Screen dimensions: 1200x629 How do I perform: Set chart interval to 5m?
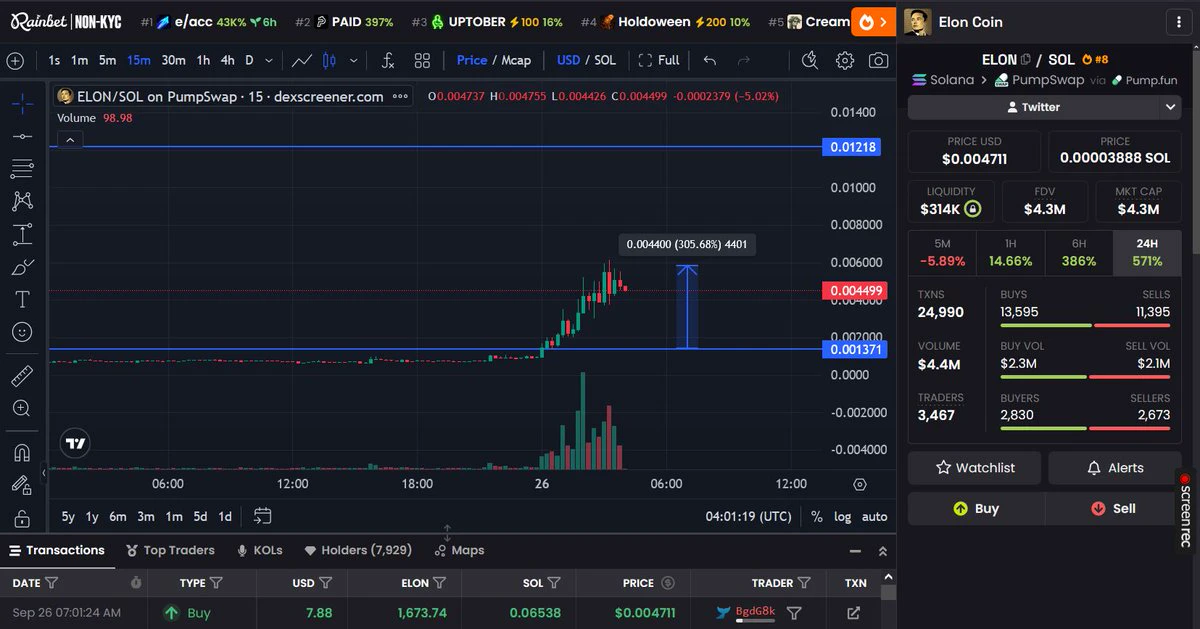click(107, 61)
